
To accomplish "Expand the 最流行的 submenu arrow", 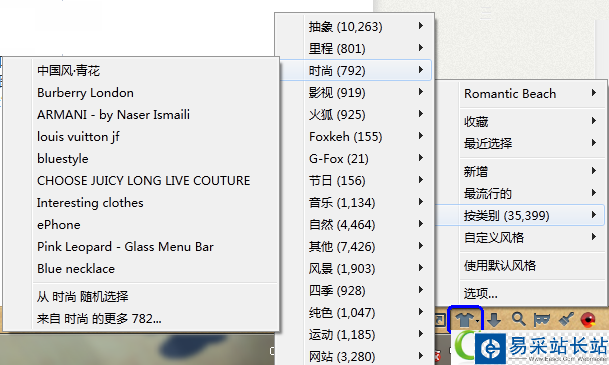I will tap(594, 193).
